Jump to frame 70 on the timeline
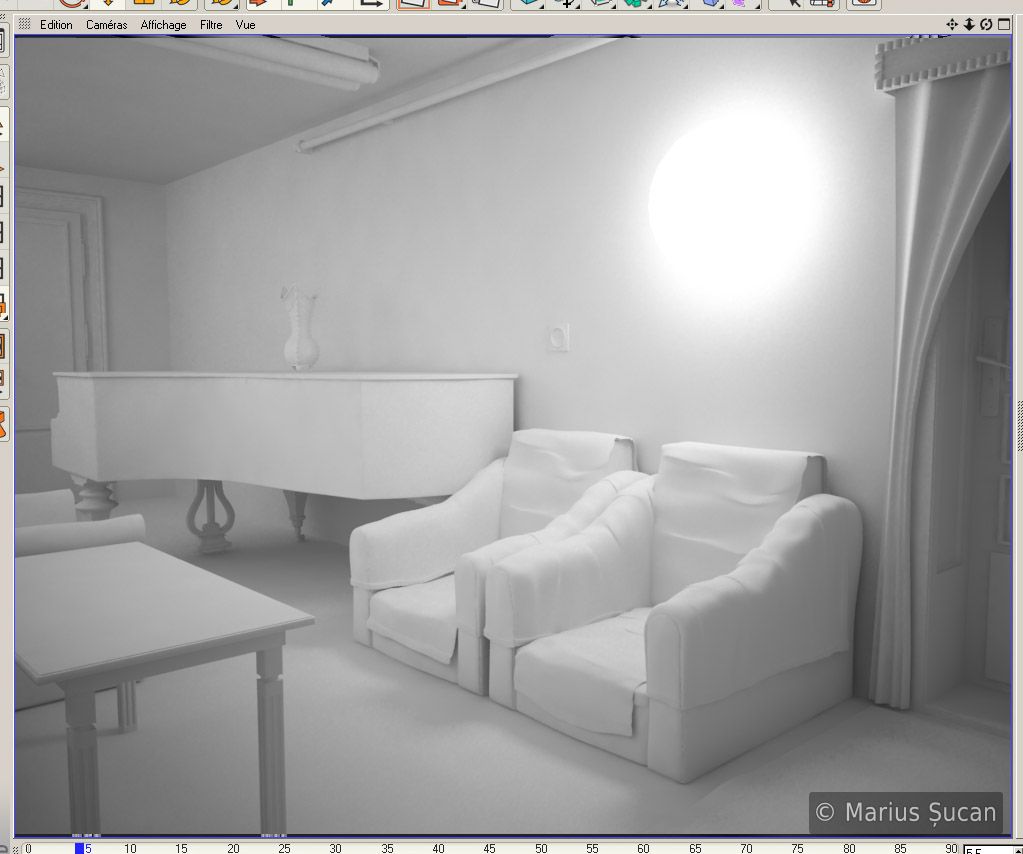The image size is (1023, 854). click(746, 848)
